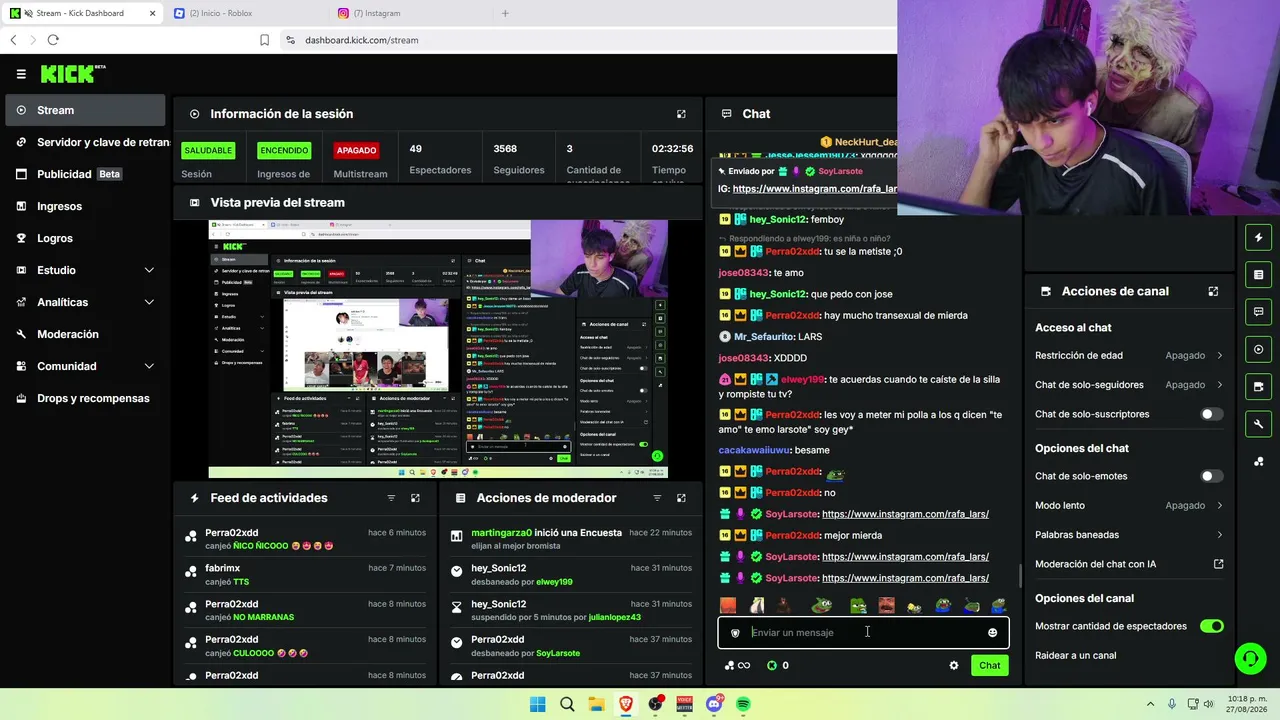Click the lightning activity feed shortcut icon
This screenshot has height=720, width=1280.
pos(1258,238)
